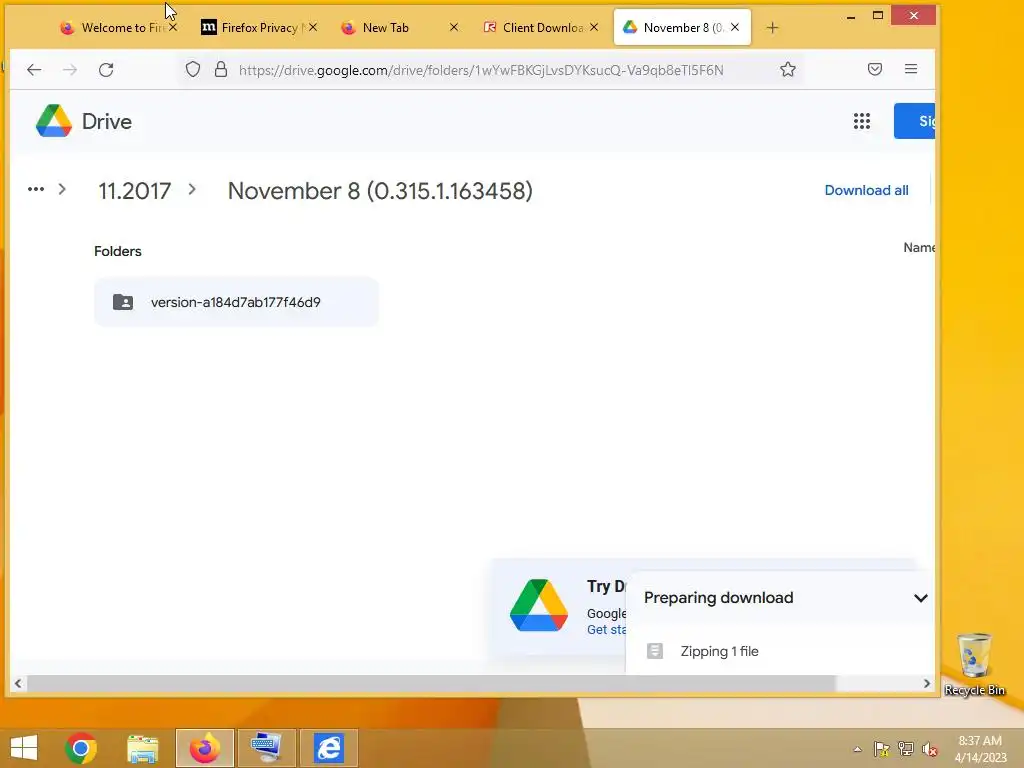Open the 11.2017 breadcrumb folder

click(135, 191)
